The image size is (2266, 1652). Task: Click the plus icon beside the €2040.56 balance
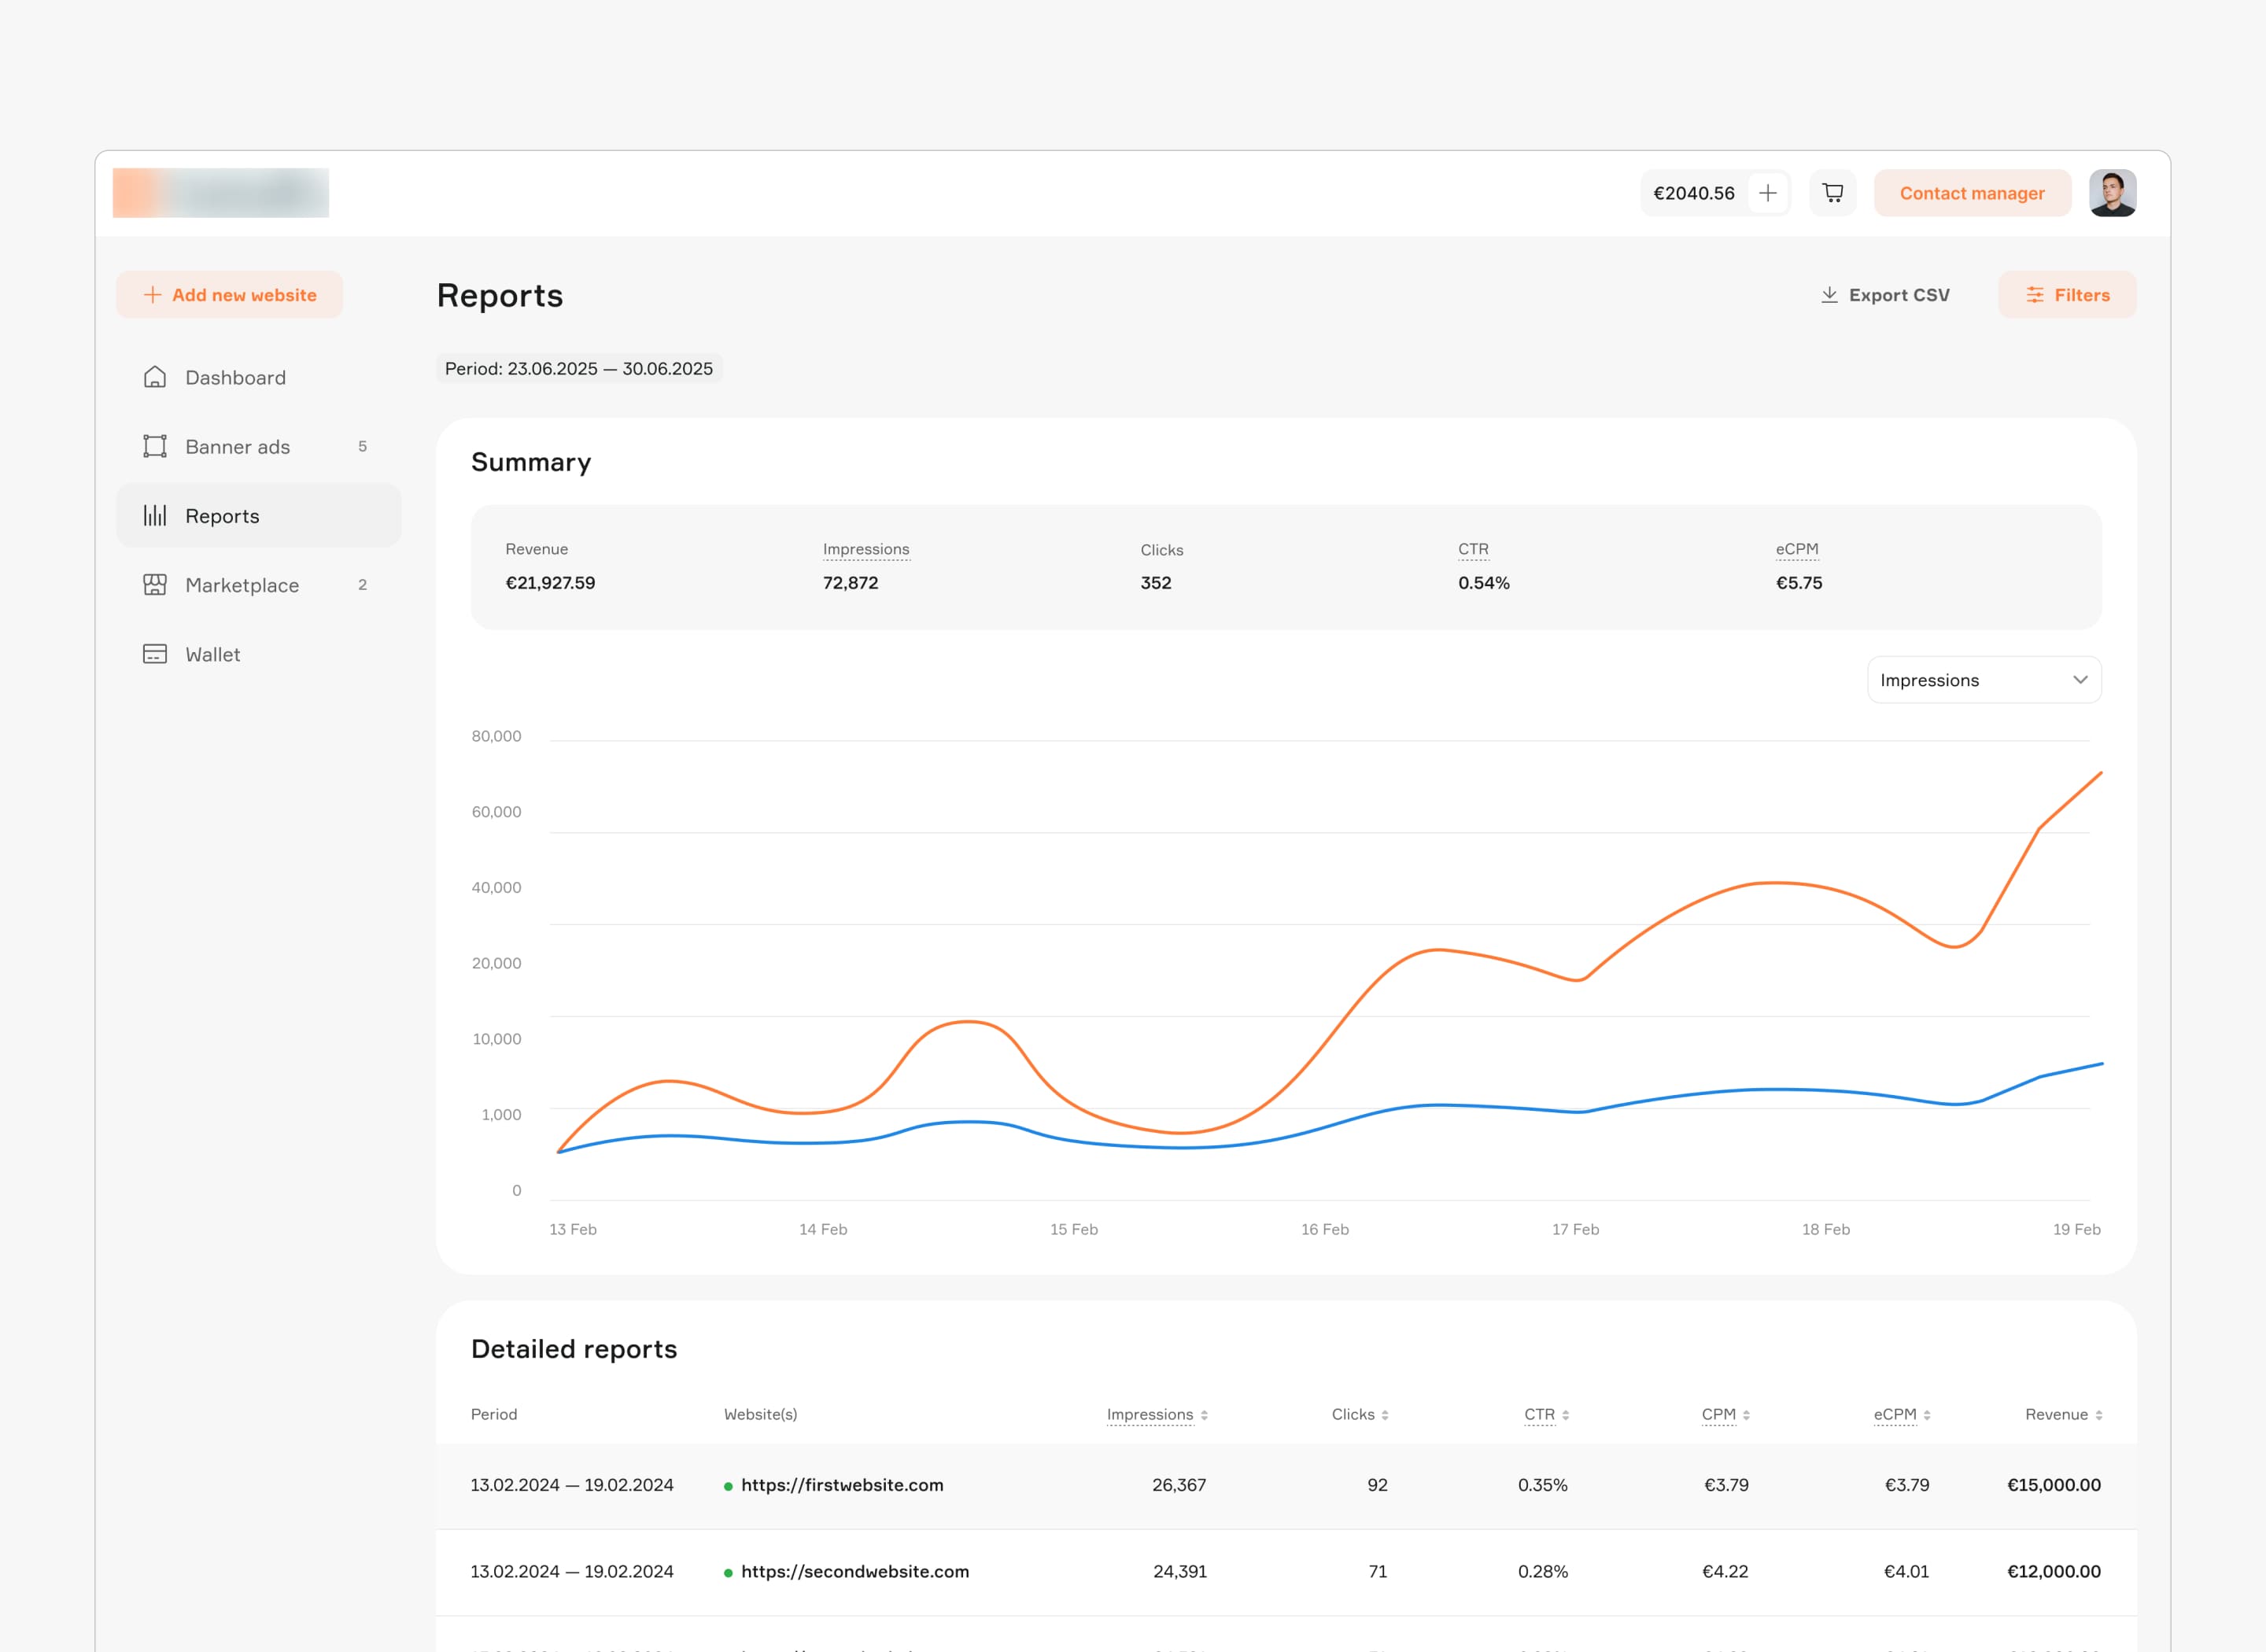coord(1767,193)
